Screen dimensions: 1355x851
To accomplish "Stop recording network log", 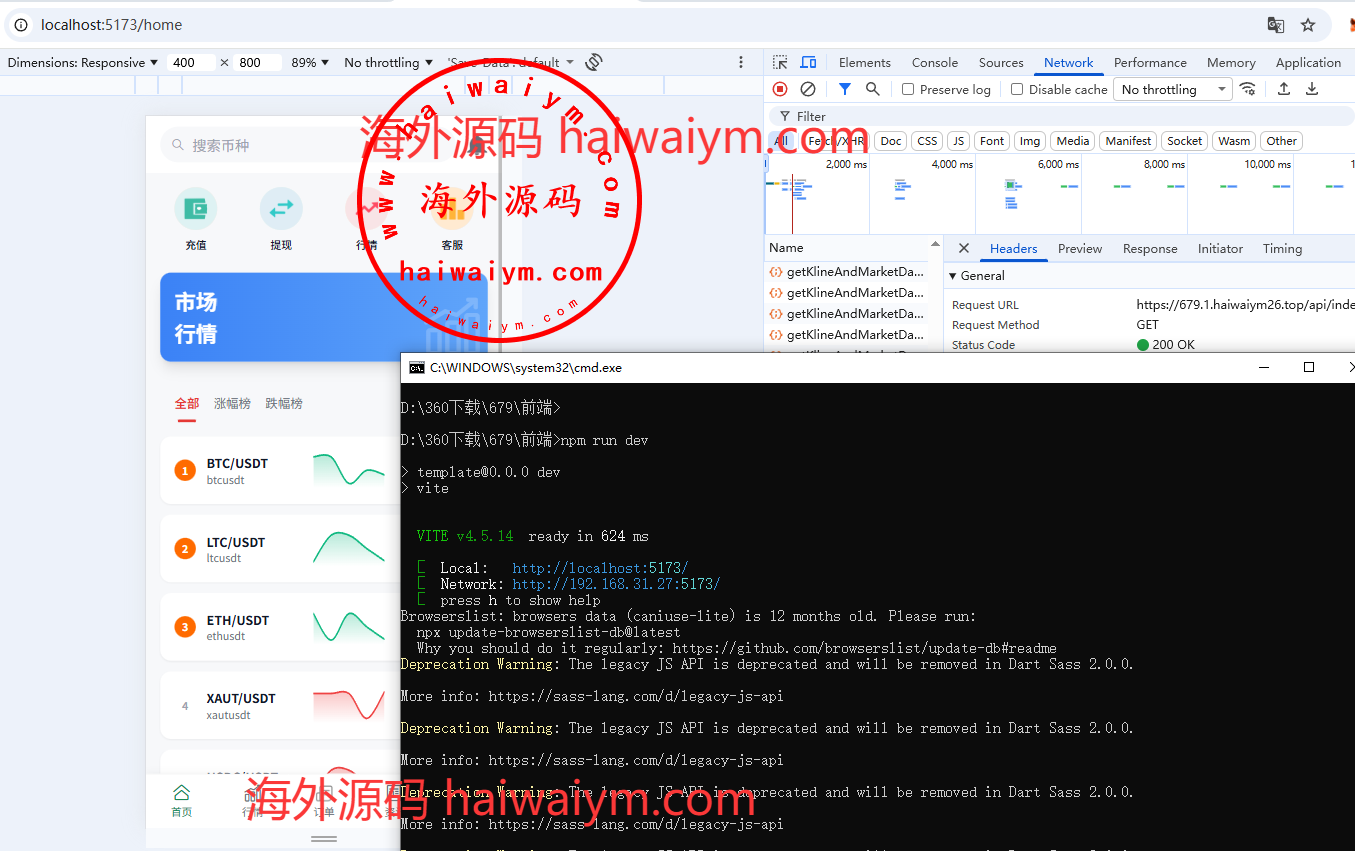I will pyautogui.click(x=780, y=89).
